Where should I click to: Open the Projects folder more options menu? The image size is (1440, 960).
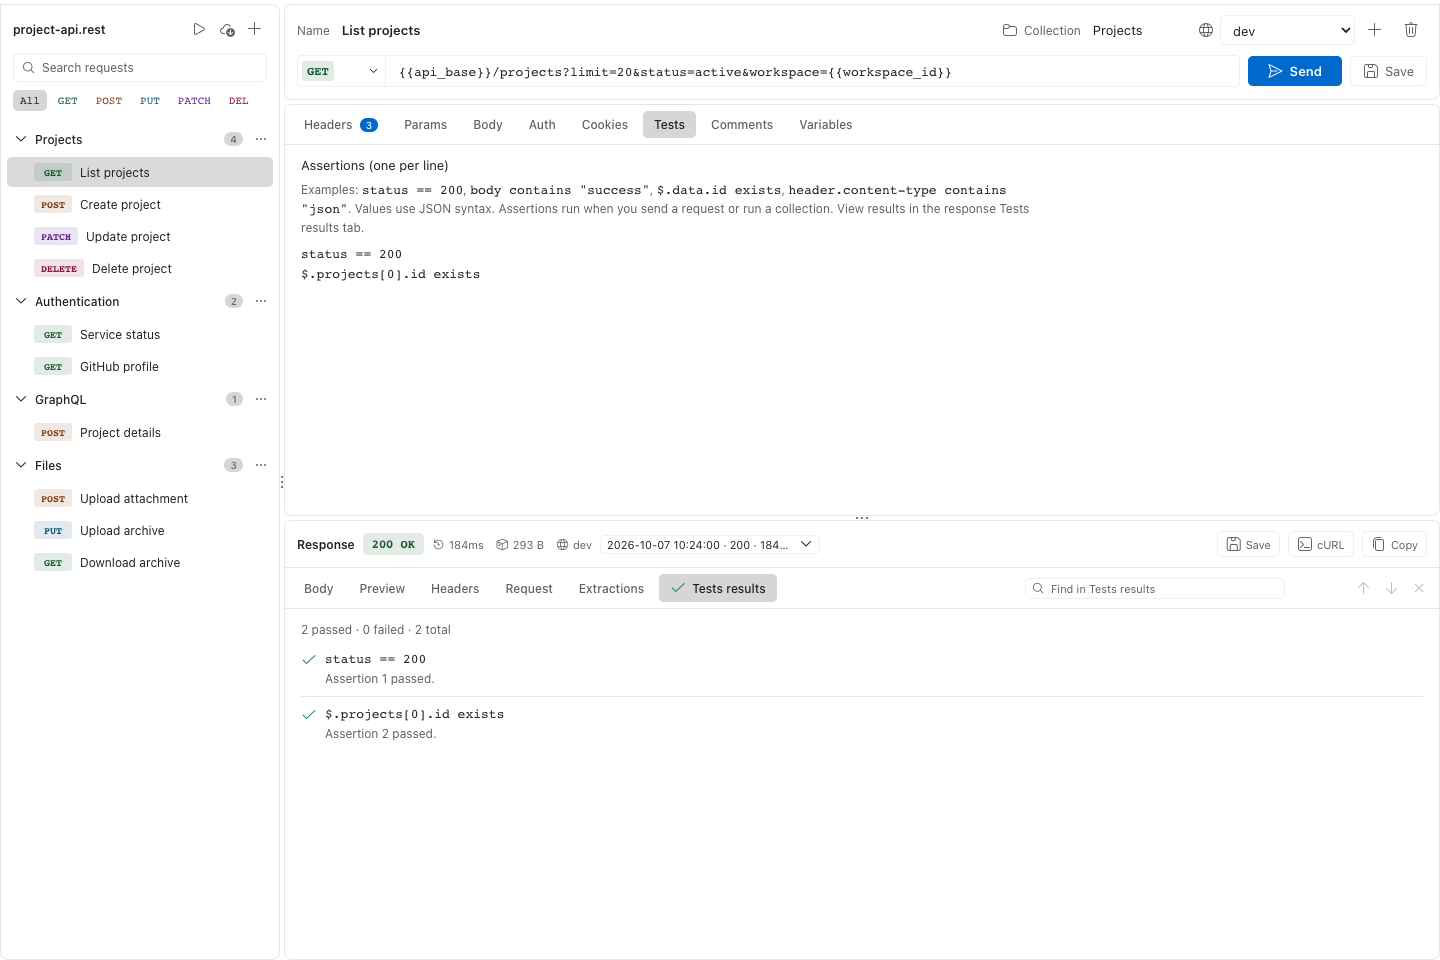click(261, 139)
